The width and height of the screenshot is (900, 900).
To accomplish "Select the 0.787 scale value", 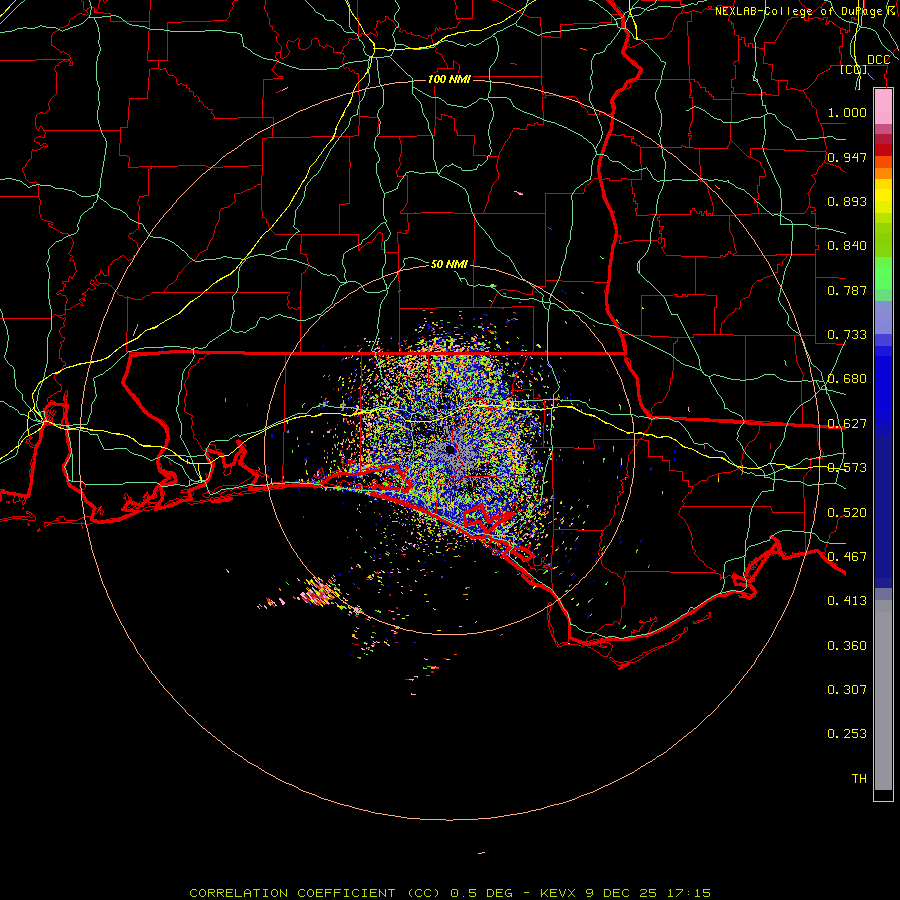I will coord(847,290).
